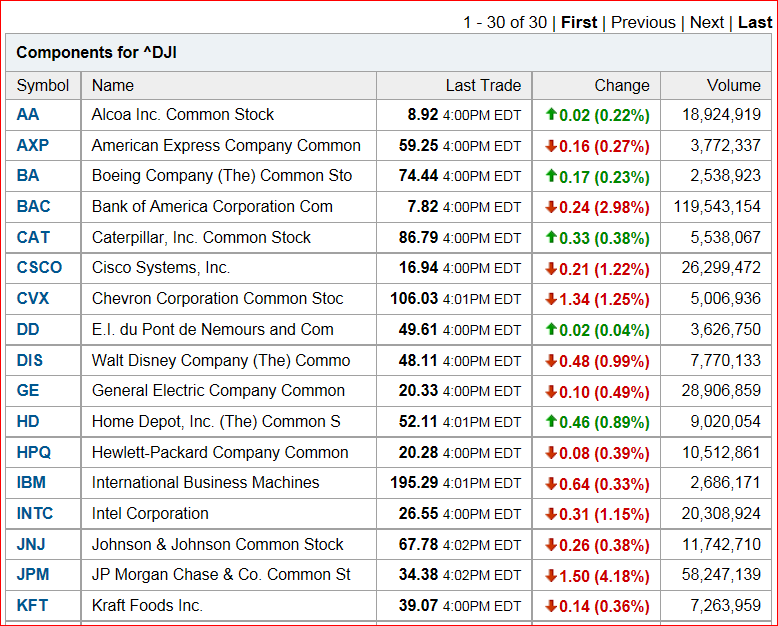This screenshot has width=778, height=626.
Task: Open the AXP ticker symbol link
Action: pos(33,145)
